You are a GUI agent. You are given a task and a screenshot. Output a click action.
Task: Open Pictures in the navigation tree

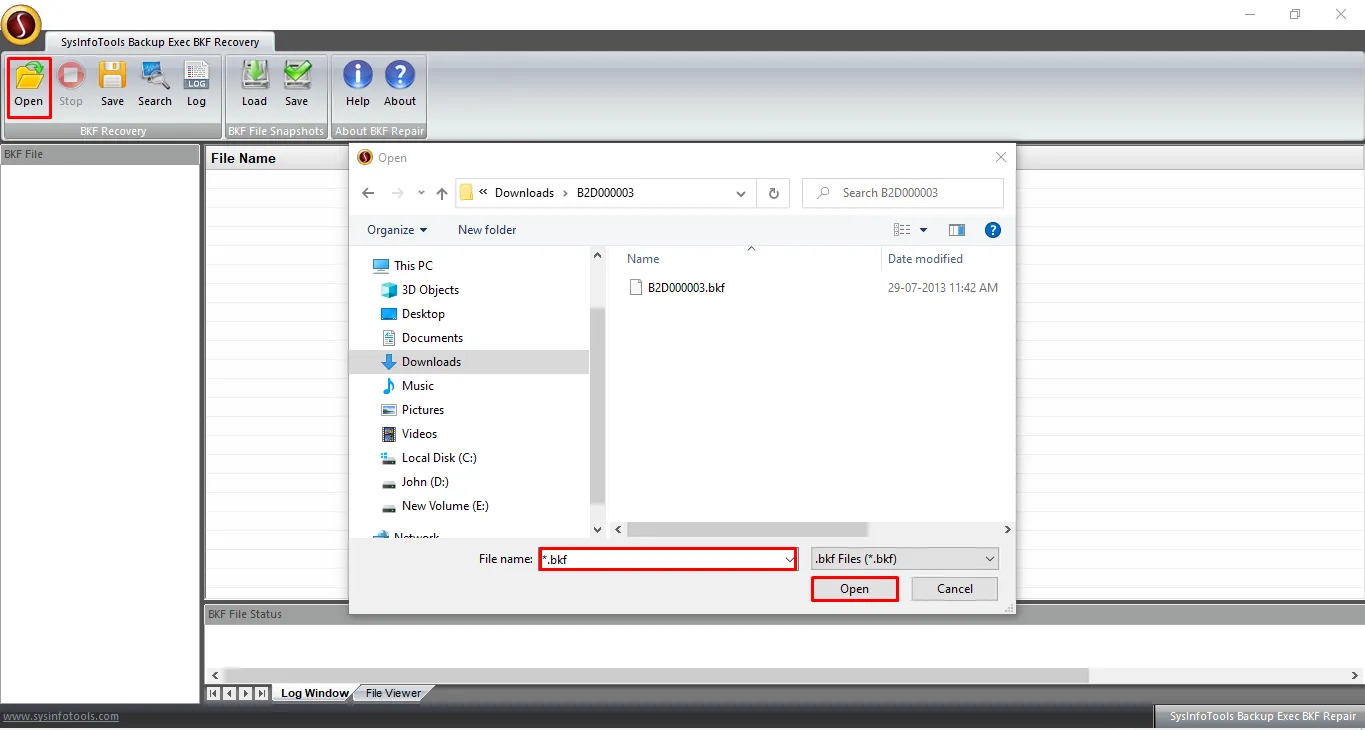pos(413,410)
